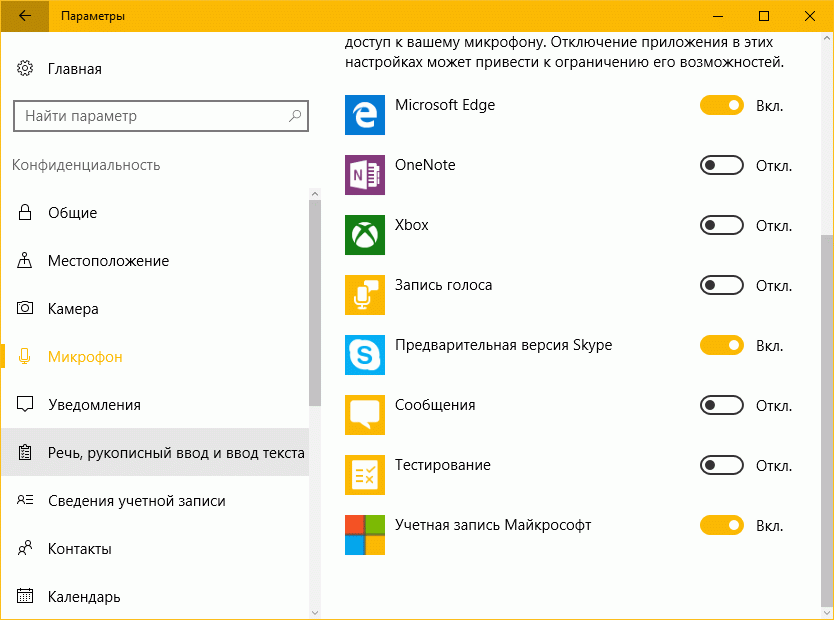Click the Сообщения app label
Screen dimensions: 834x620
tap(435, 405)
